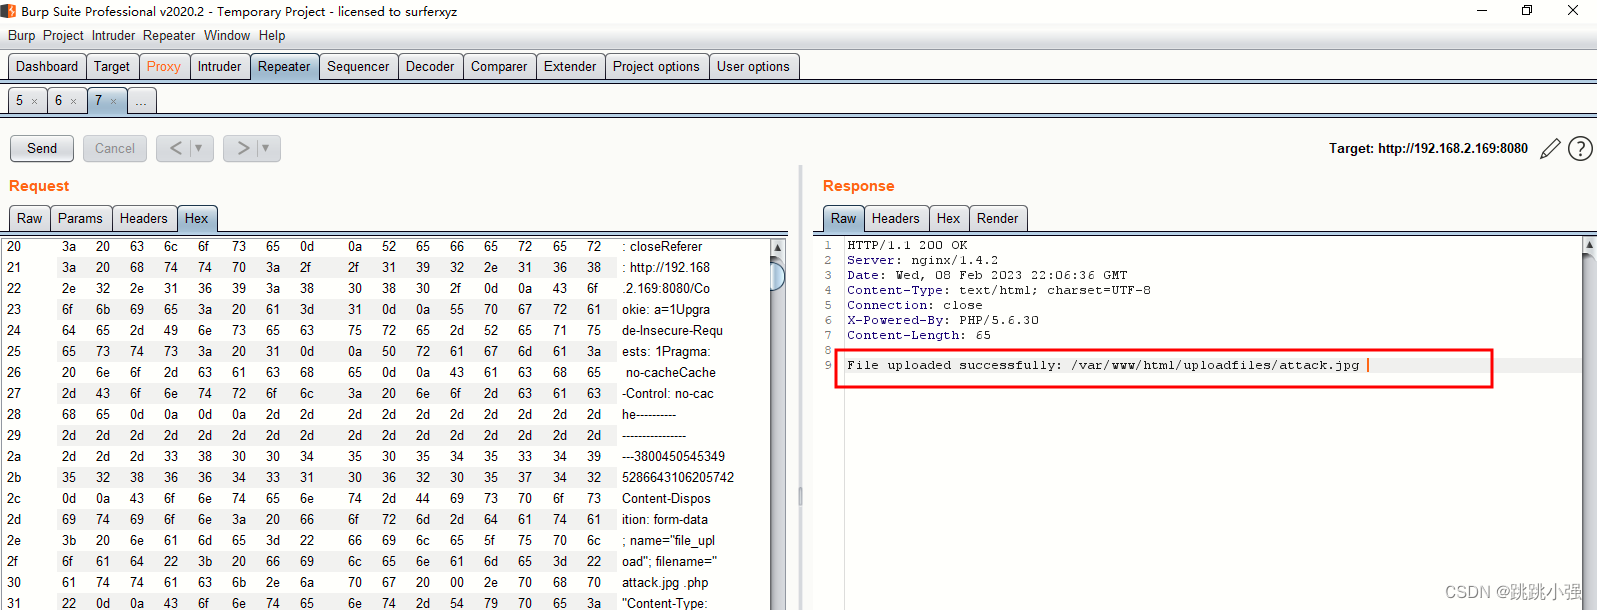
Task: Click 'no-cacheCache' decoded text row 26
Action: [x=671, y=373]
